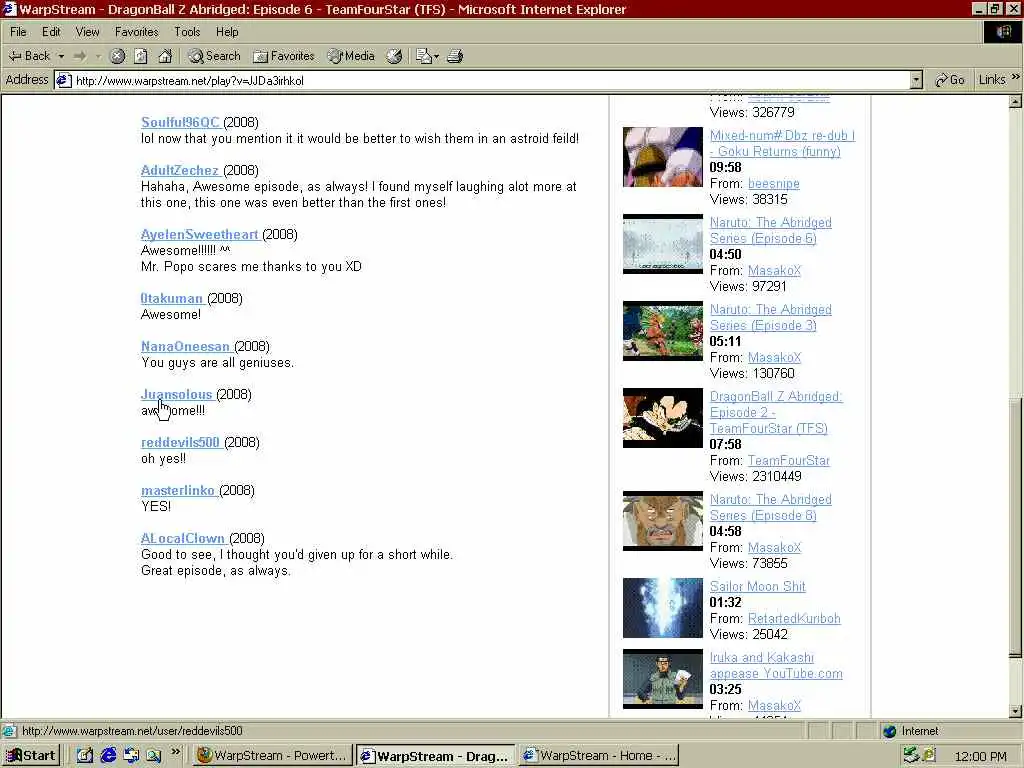This screenshot has width=1024, height=768.
Task: Open DragonBall Z Abridged Episode 2 link
Action: (x=776, y=412)
